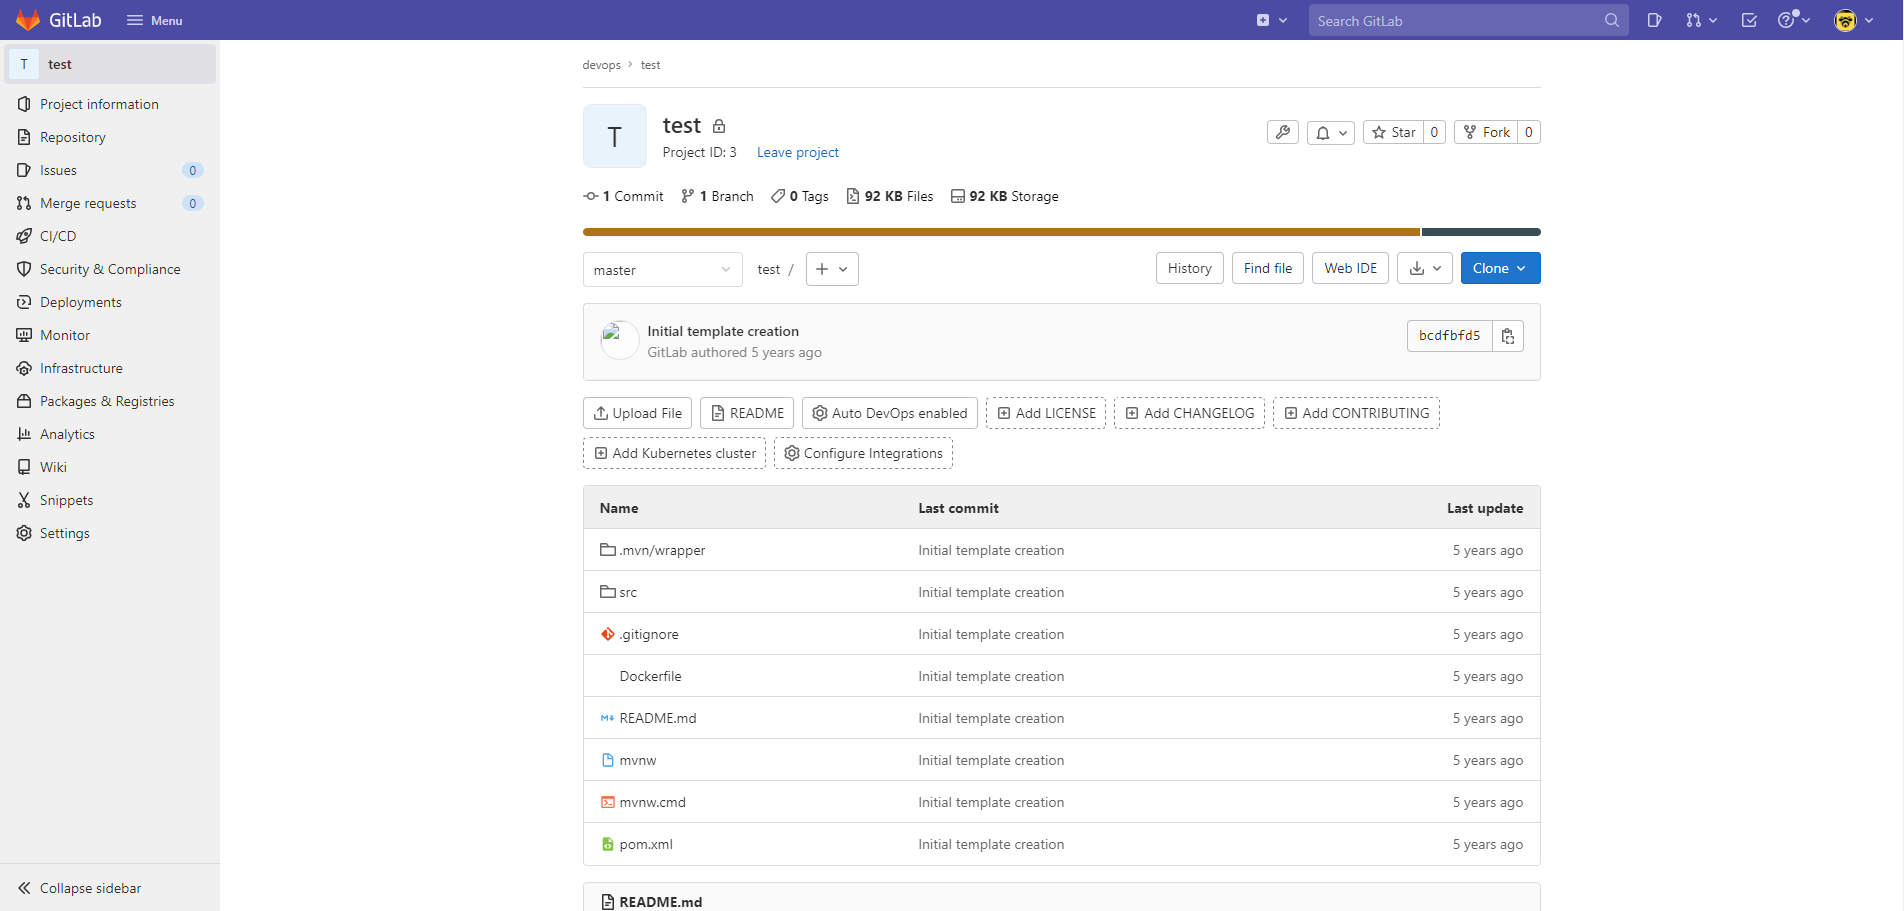Open merge requests icon in top bar
1904x911 pixels.
click(x=1701, y=20)
